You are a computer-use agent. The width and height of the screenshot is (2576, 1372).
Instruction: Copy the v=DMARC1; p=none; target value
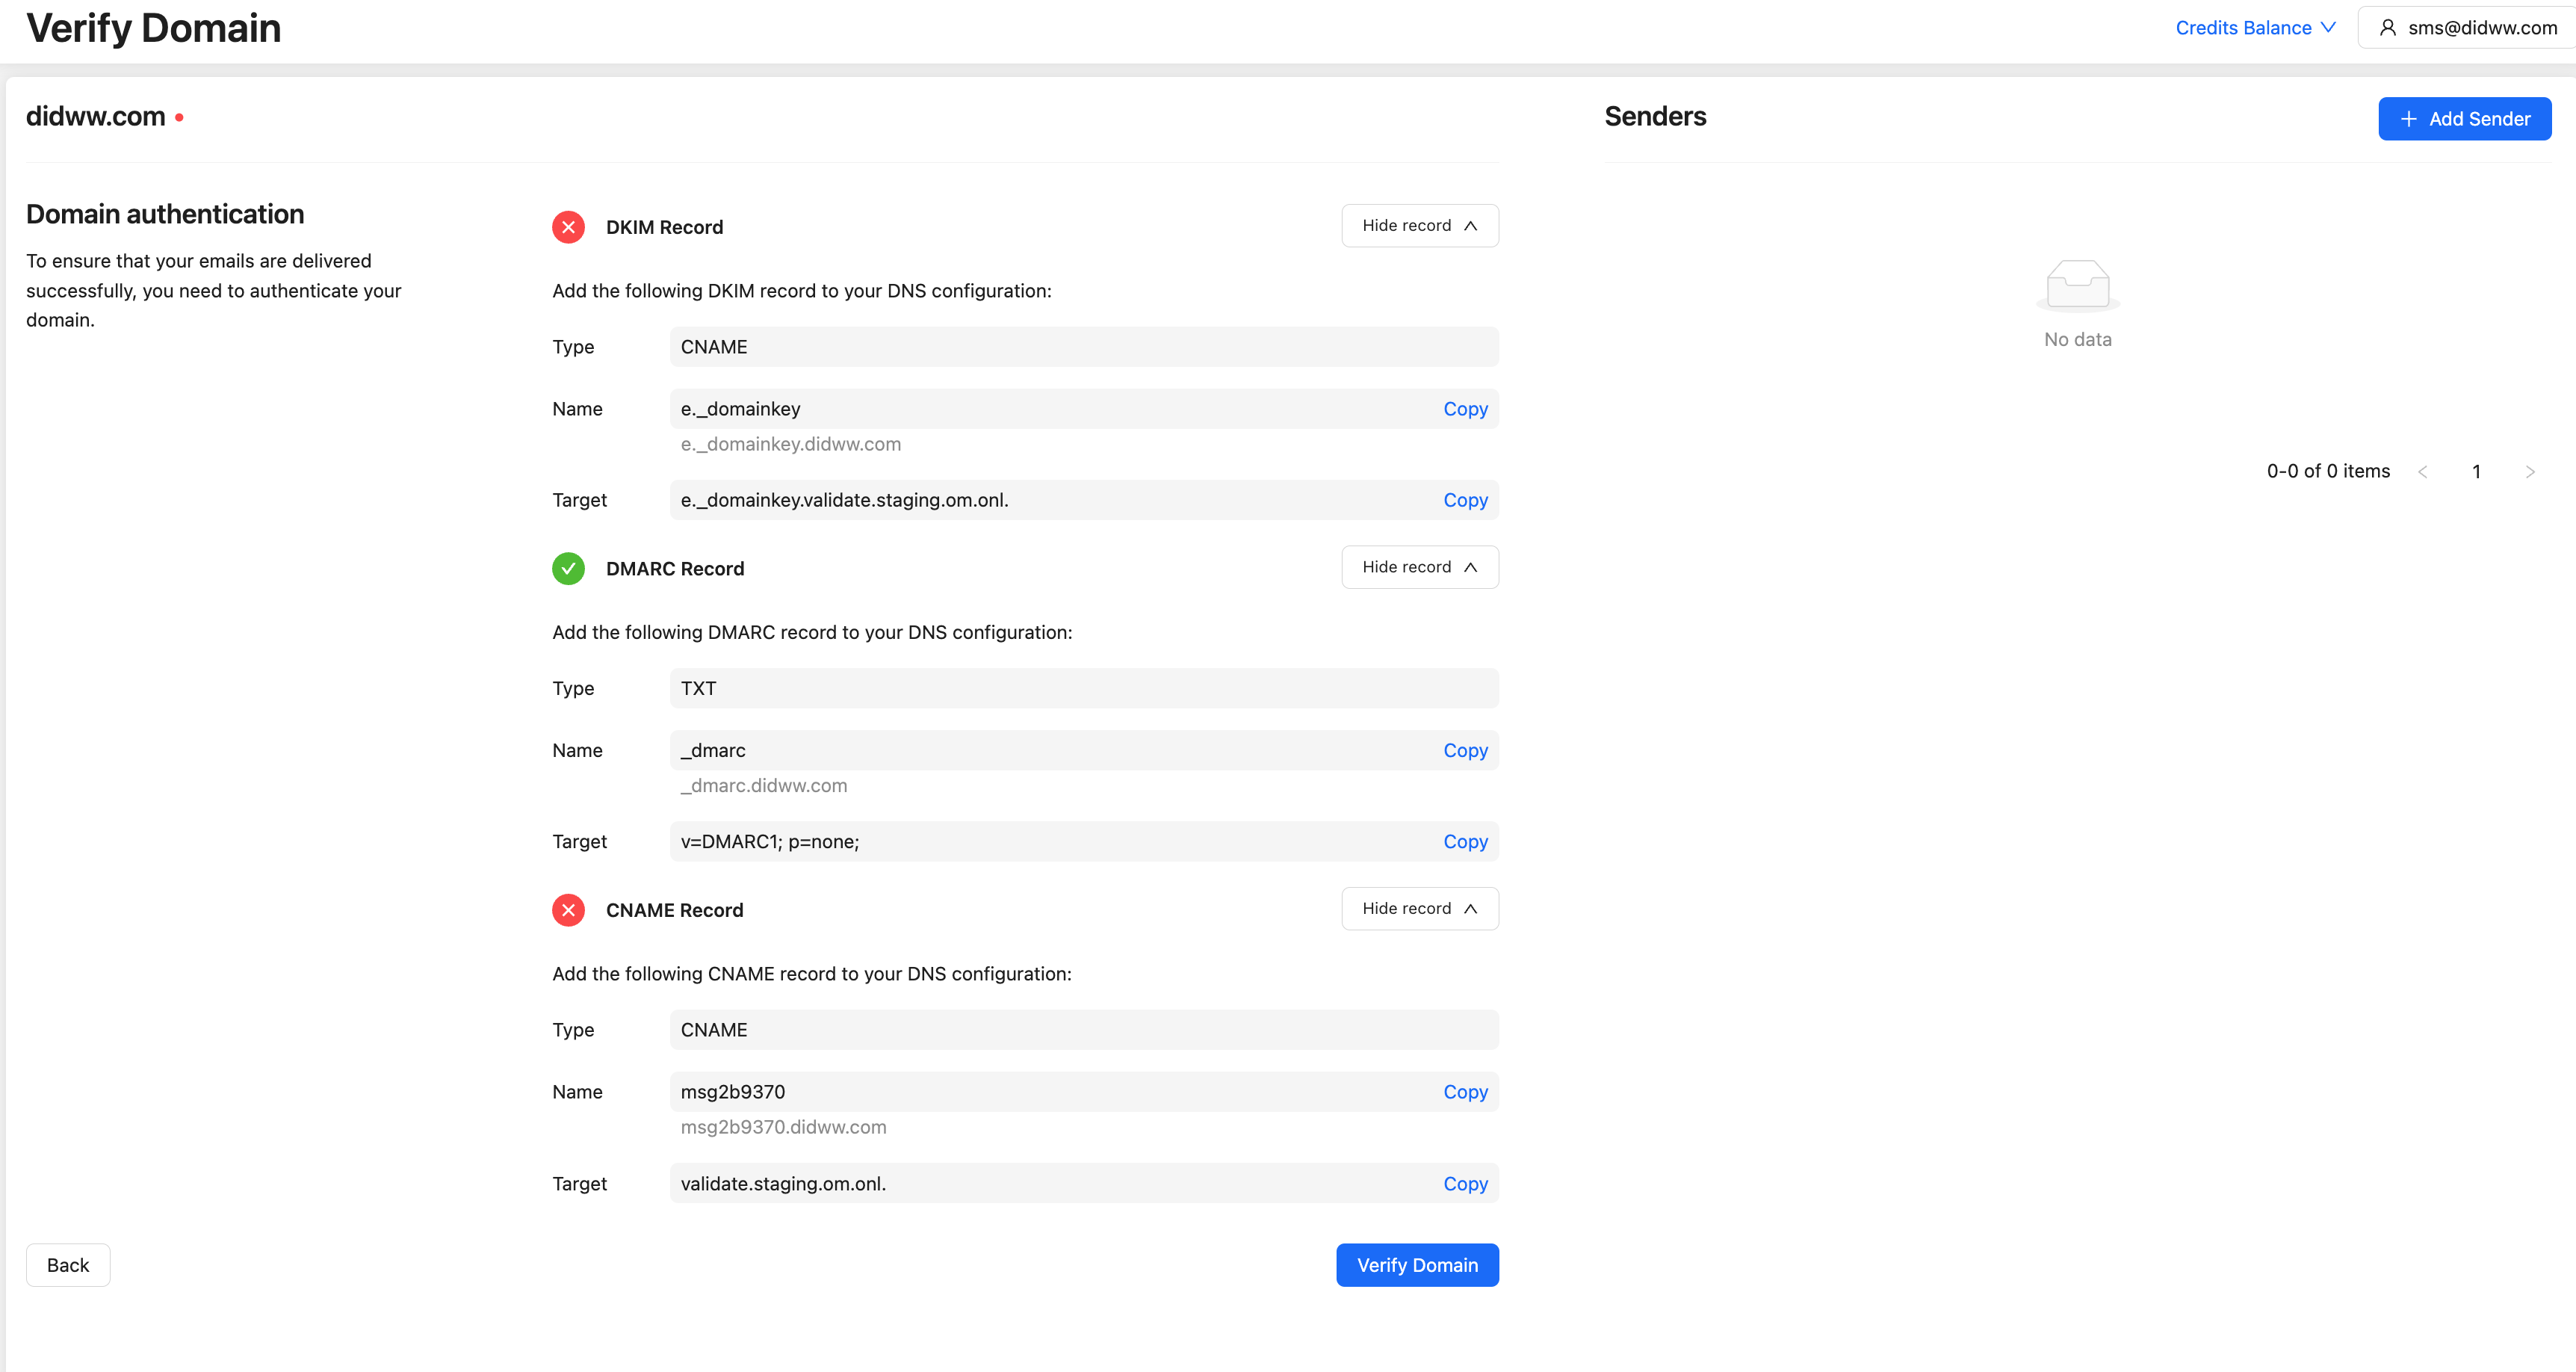tap(1465, 842)
